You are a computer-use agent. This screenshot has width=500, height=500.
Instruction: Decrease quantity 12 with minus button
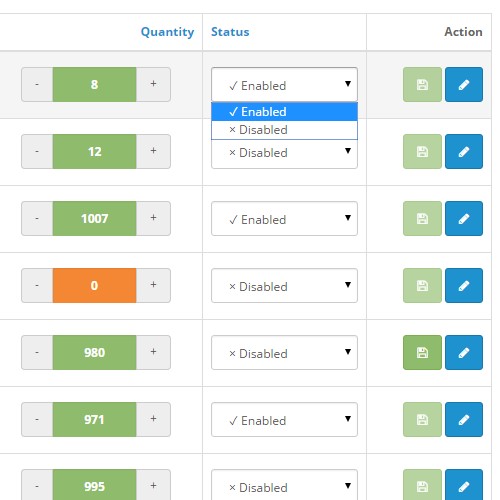tap(37, 151)
